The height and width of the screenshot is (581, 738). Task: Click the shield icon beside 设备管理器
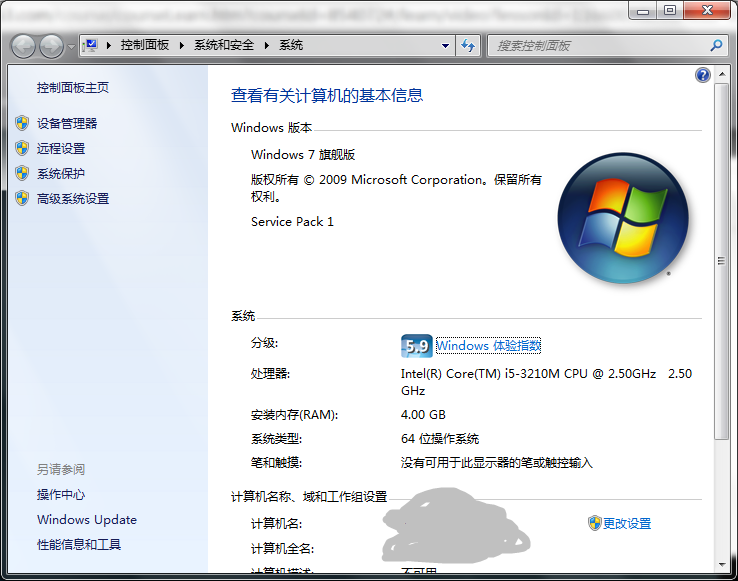(x=22, y=123)
